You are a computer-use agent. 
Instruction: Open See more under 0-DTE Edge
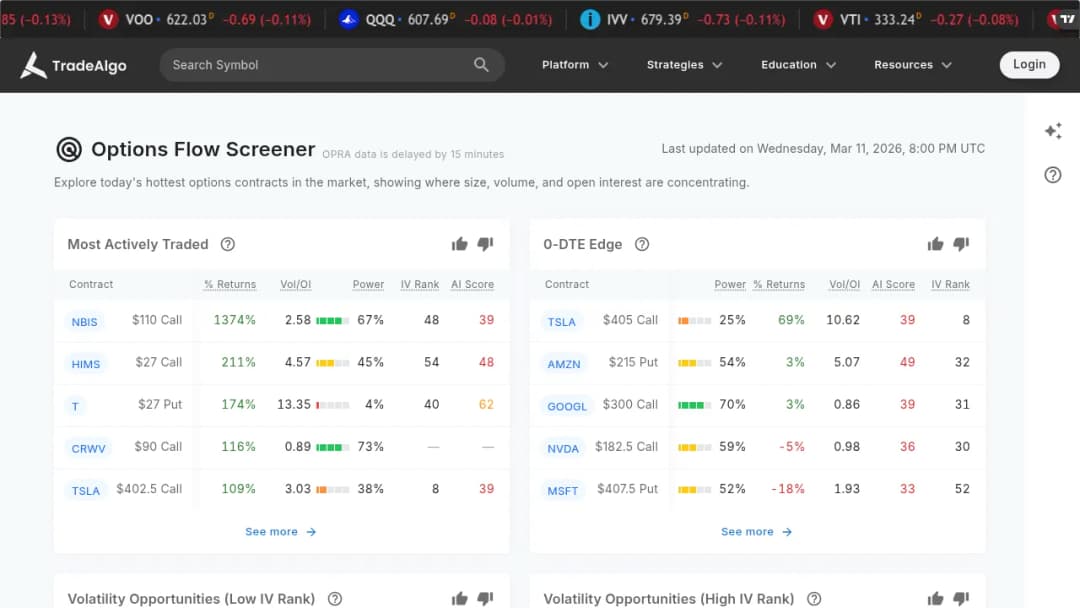tap(756, 532)
